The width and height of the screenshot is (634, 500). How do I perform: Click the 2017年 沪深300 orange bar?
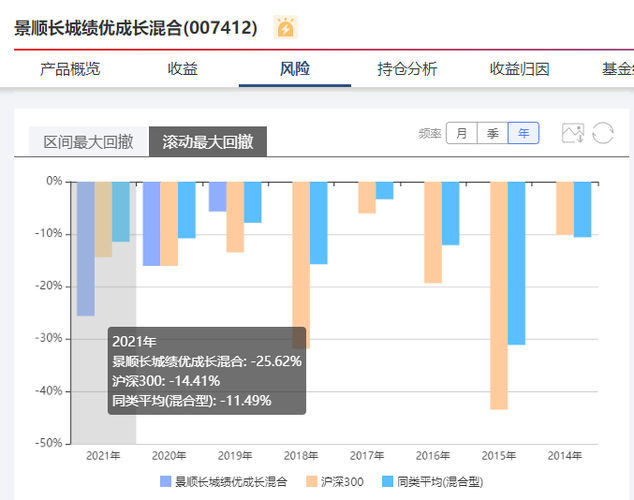367,198
